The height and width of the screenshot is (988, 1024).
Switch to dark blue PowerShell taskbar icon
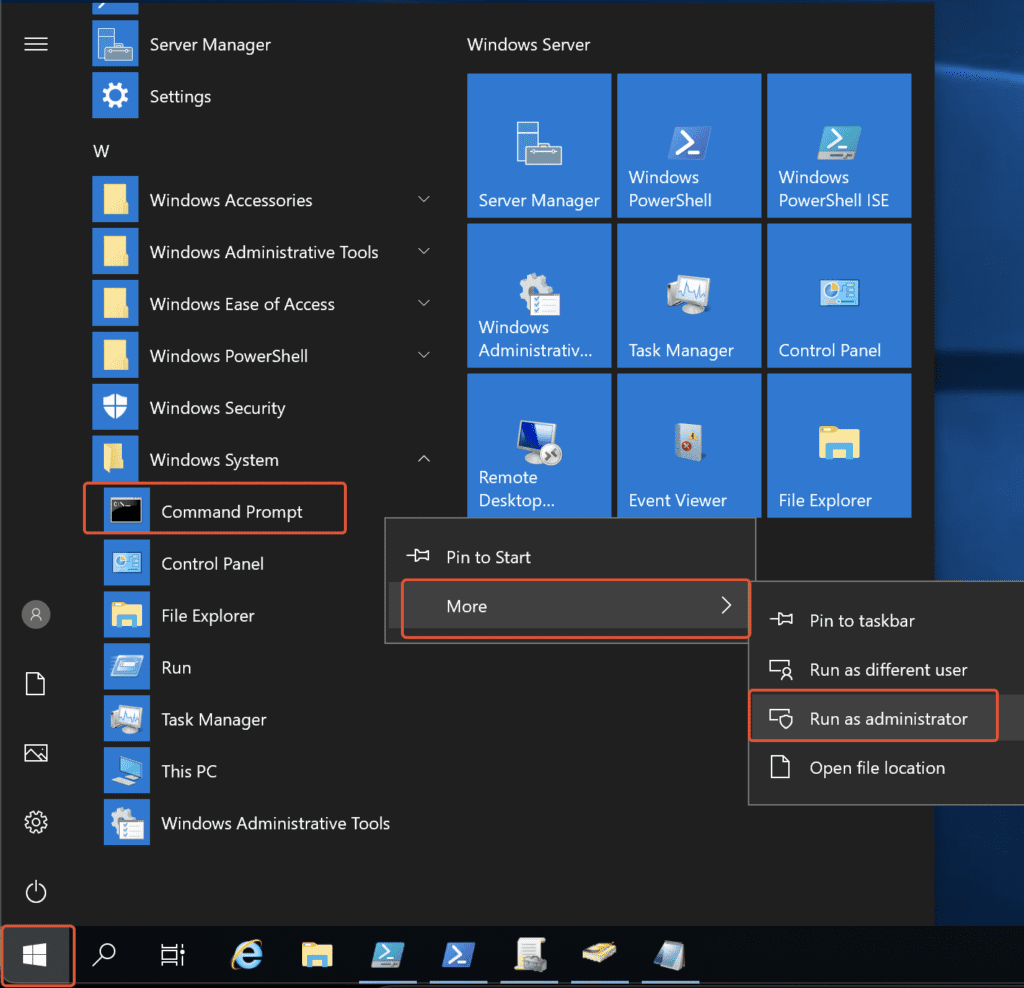click(458, 955)
